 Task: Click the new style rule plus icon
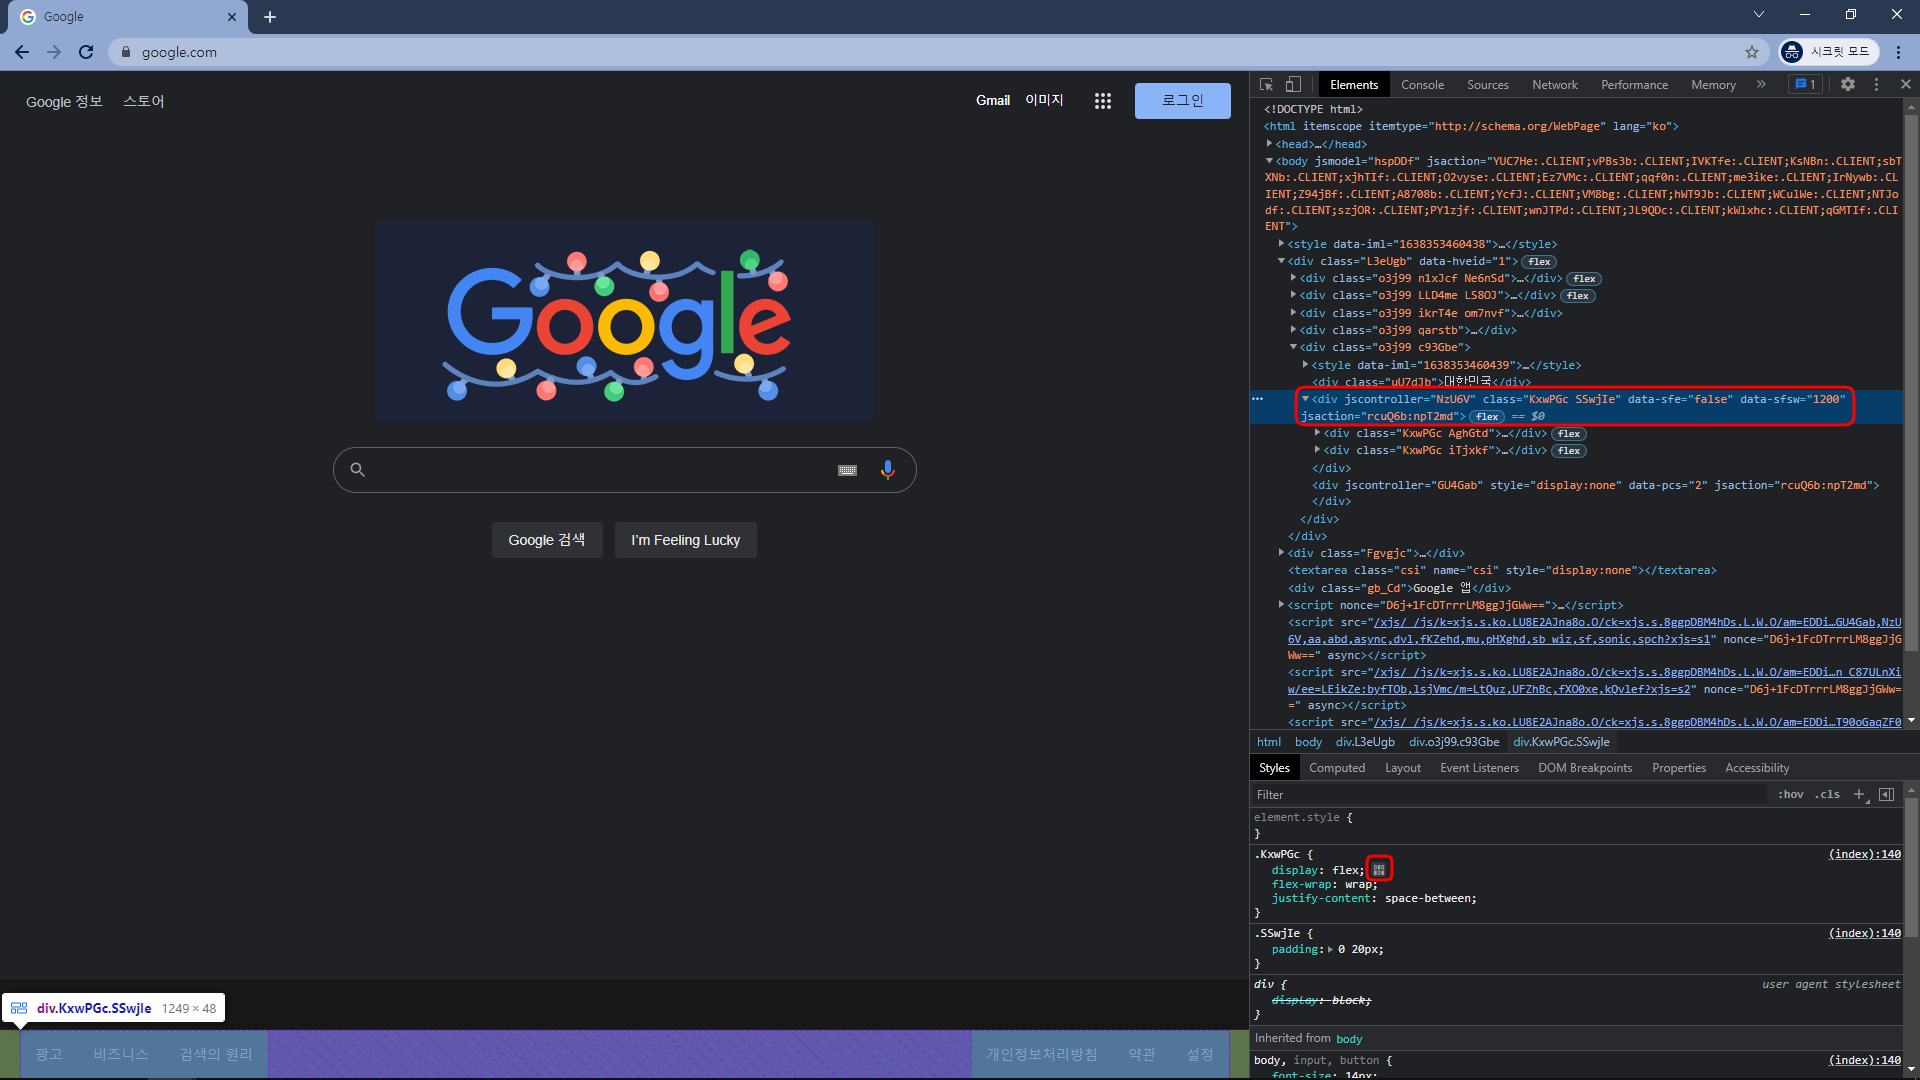point(1859,794)
